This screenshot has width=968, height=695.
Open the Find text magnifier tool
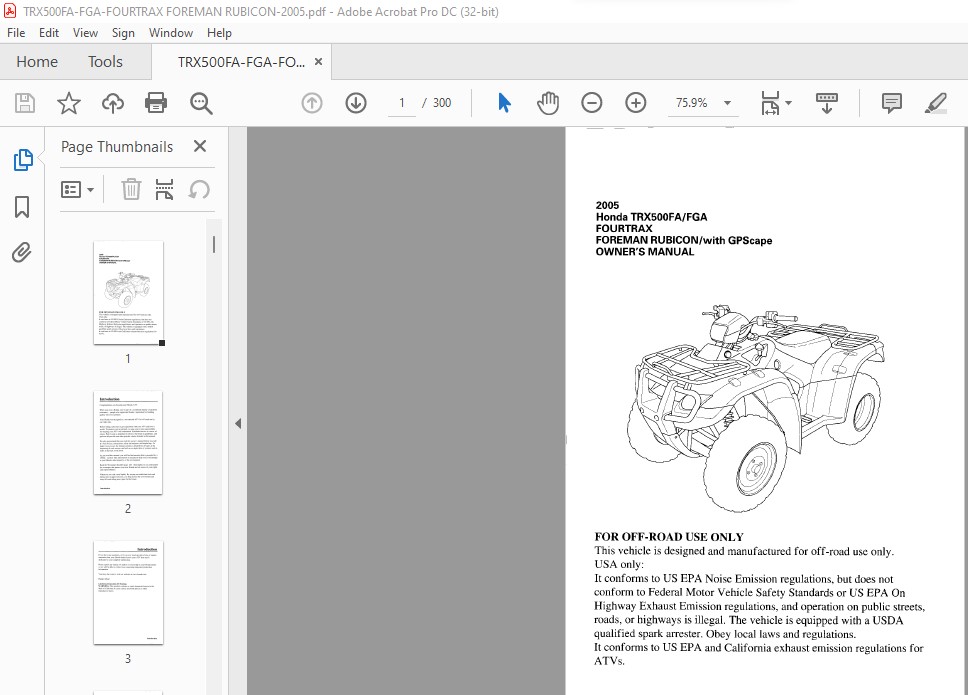pos(201,103)
